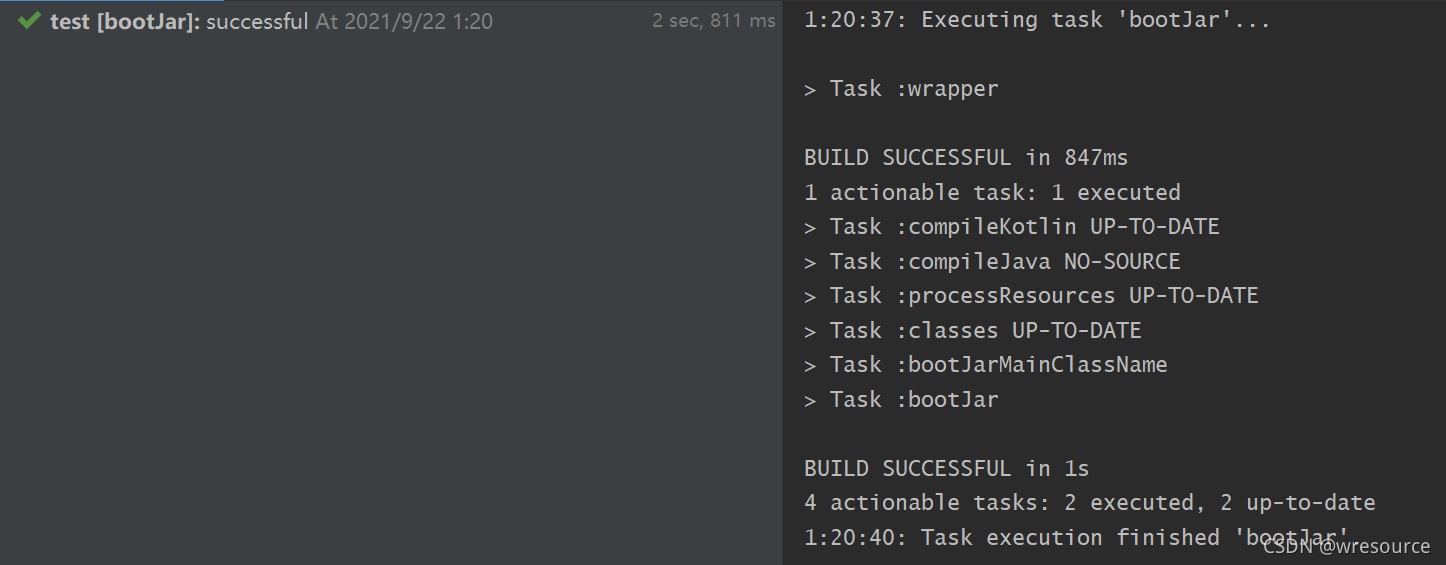Click the 'Task :wrapper' output line
The height and width of the screenshot is (565, 1446).
901,89
